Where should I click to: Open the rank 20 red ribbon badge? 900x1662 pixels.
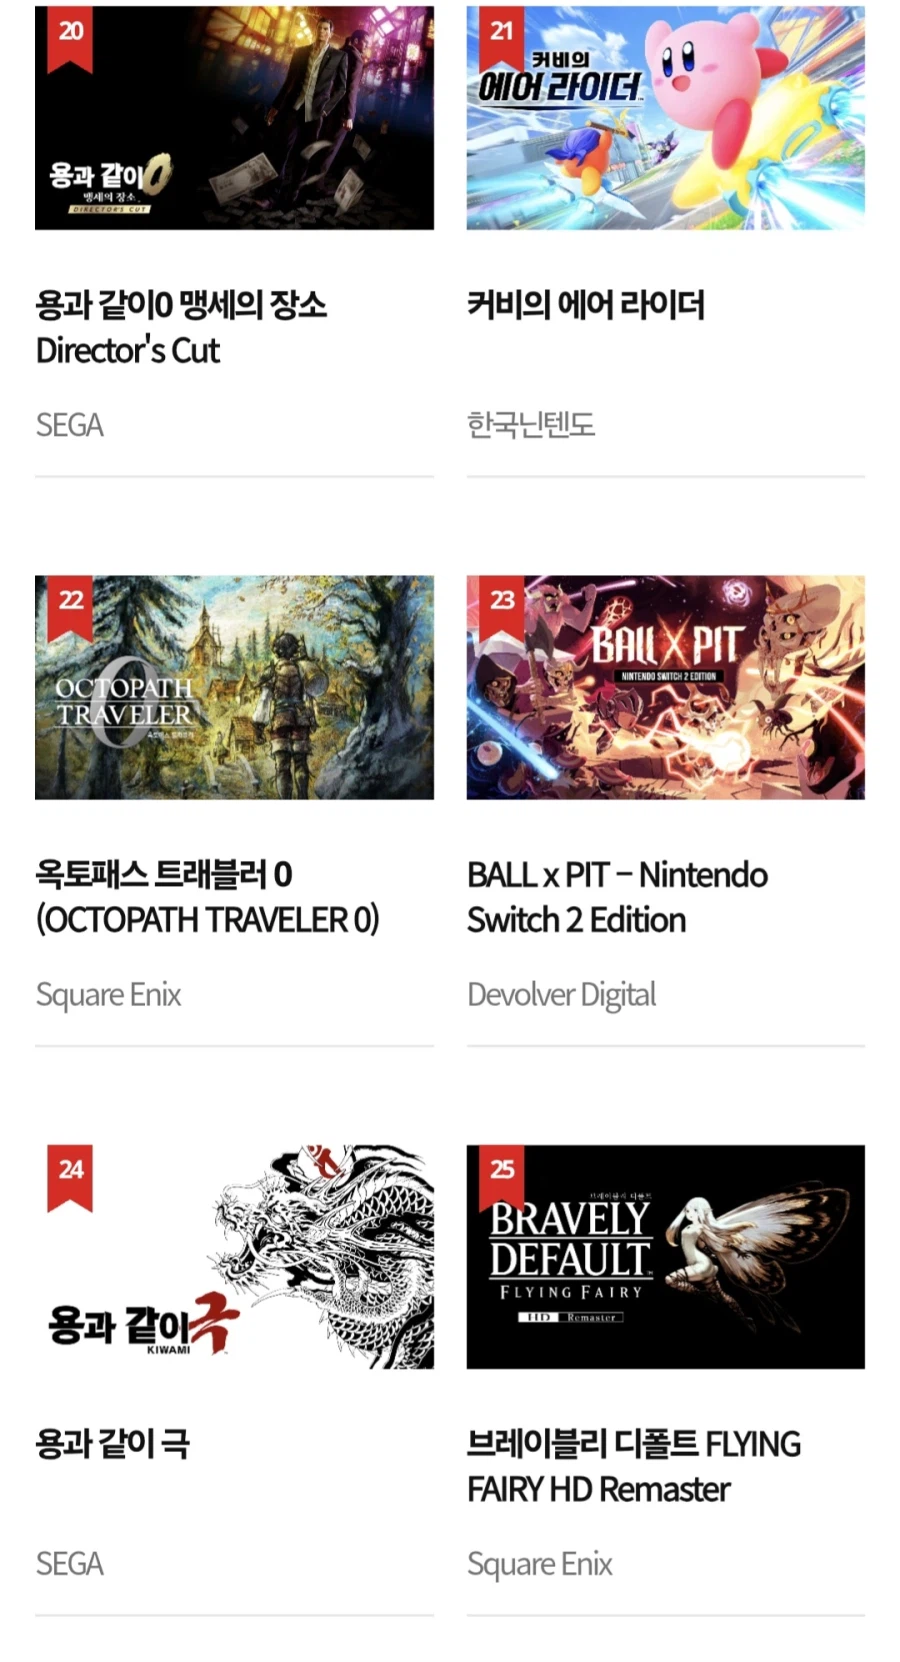pyautogui.click(x=70, y=38)
